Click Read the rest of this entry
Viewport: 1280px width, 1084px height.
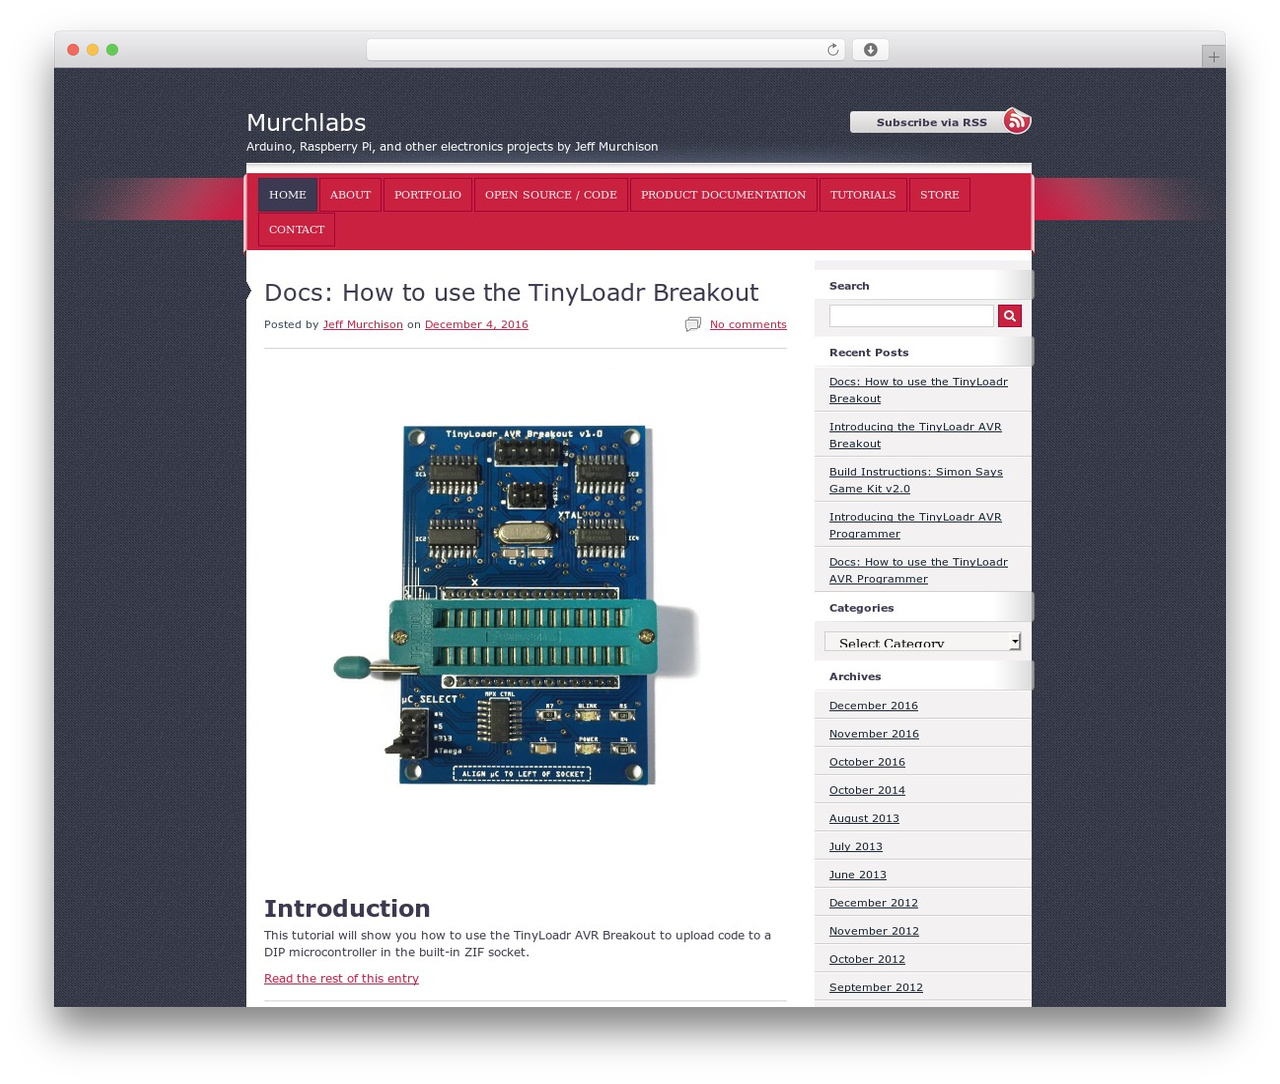[x=341, y=978]
